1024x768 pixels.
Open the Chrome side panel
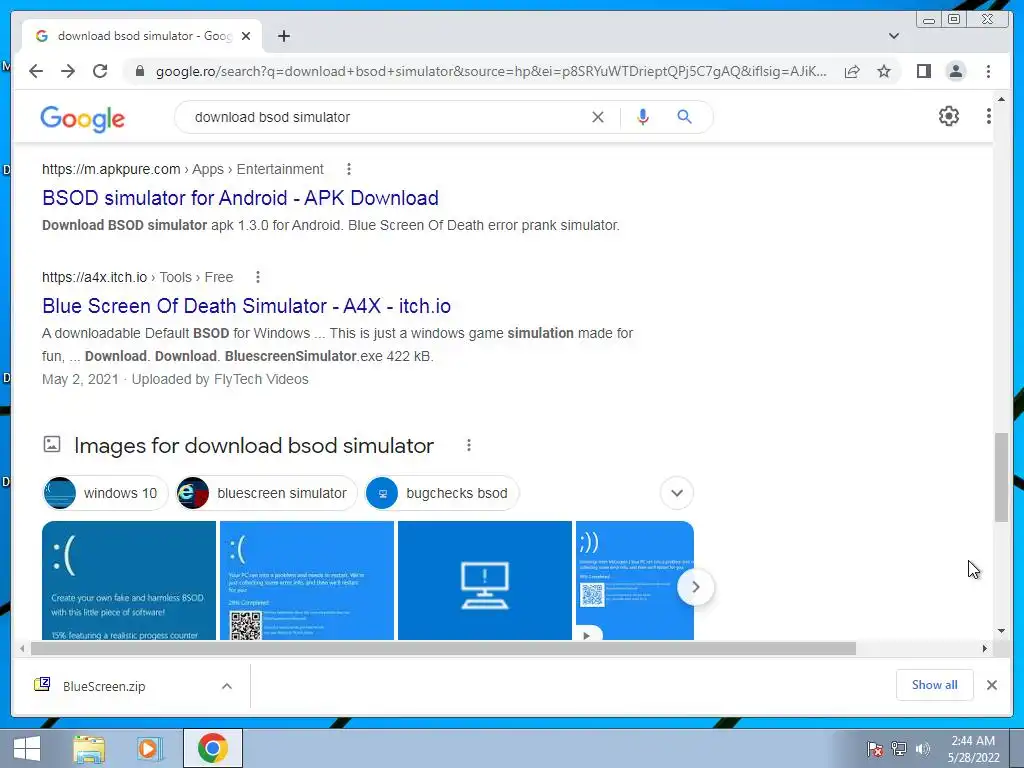[923, 71]
